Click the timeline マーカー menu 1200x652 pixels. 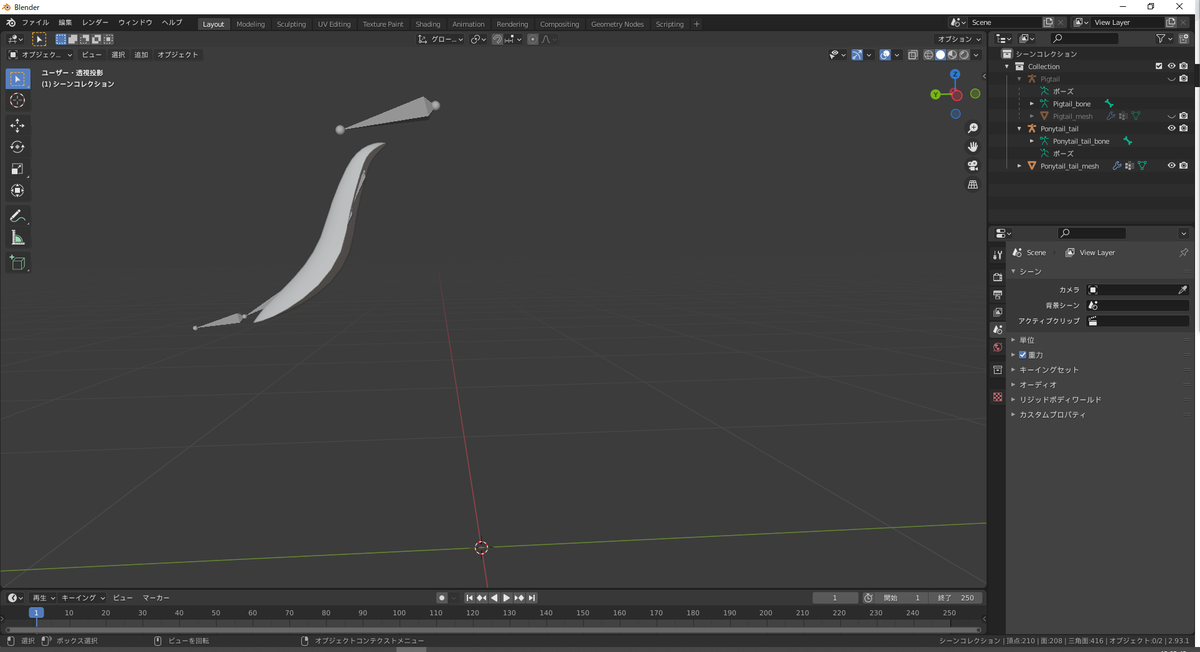coord(156,598)
